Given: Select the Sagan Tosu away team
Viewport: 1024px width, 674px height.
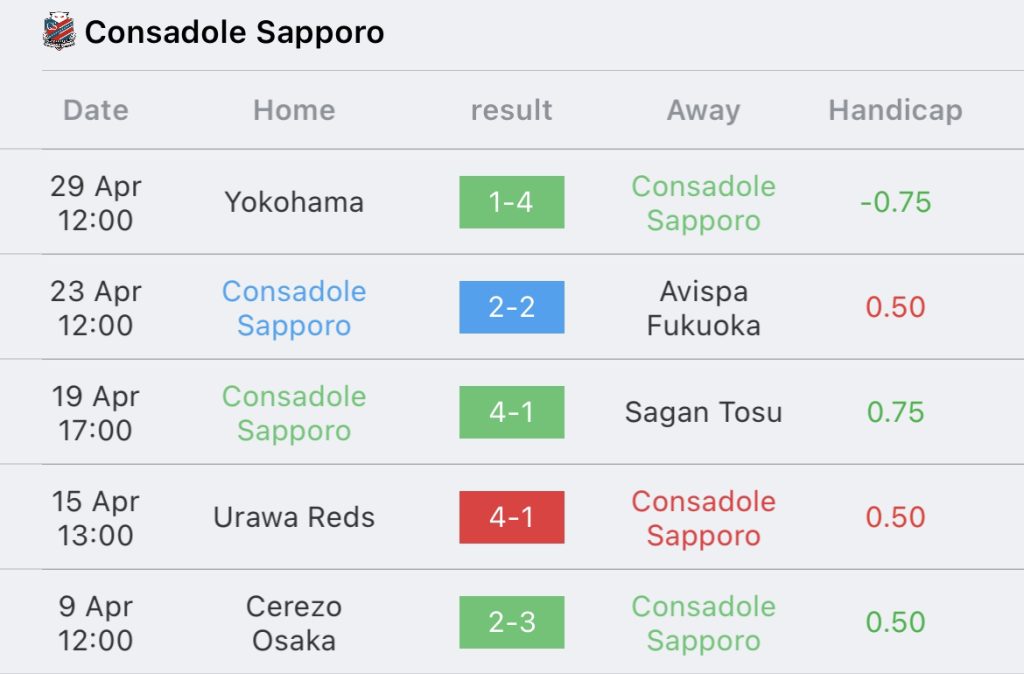Looking at the screenshot, I should pyautogui.click(x=703, y=413).
